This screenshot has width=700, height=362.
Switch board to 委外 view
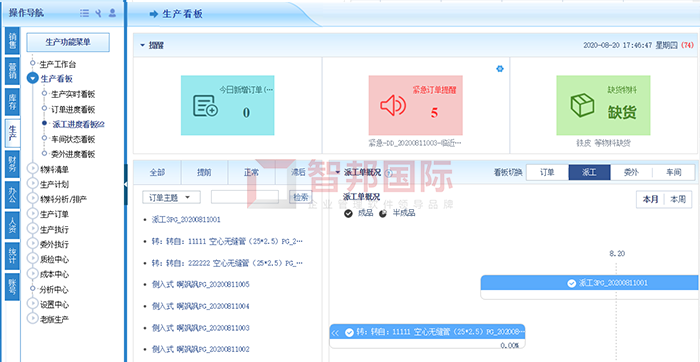[631, 172]
